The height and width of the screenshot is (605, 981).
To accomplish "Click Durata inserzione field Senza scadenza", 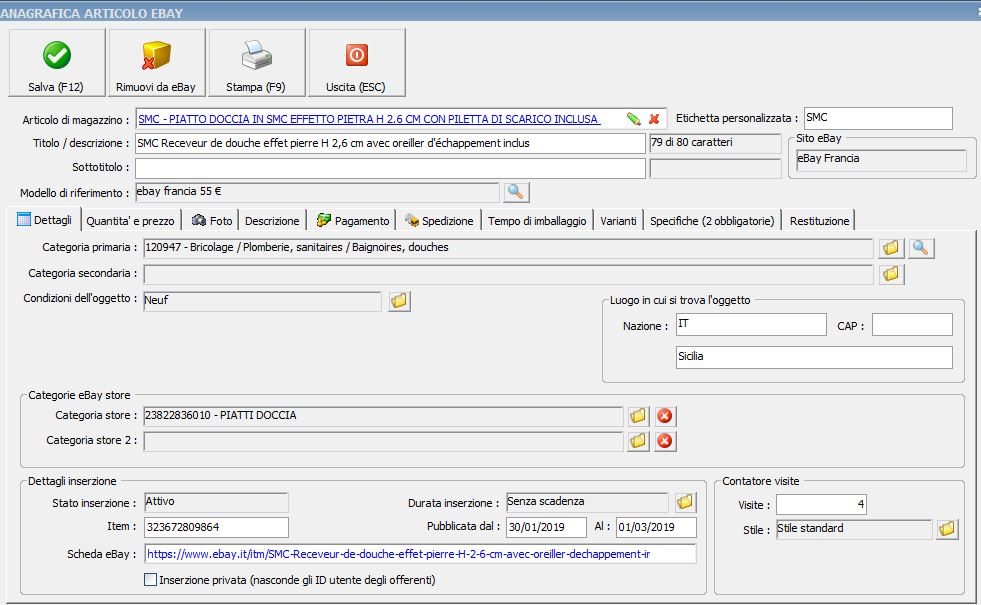I will (587, 502).
